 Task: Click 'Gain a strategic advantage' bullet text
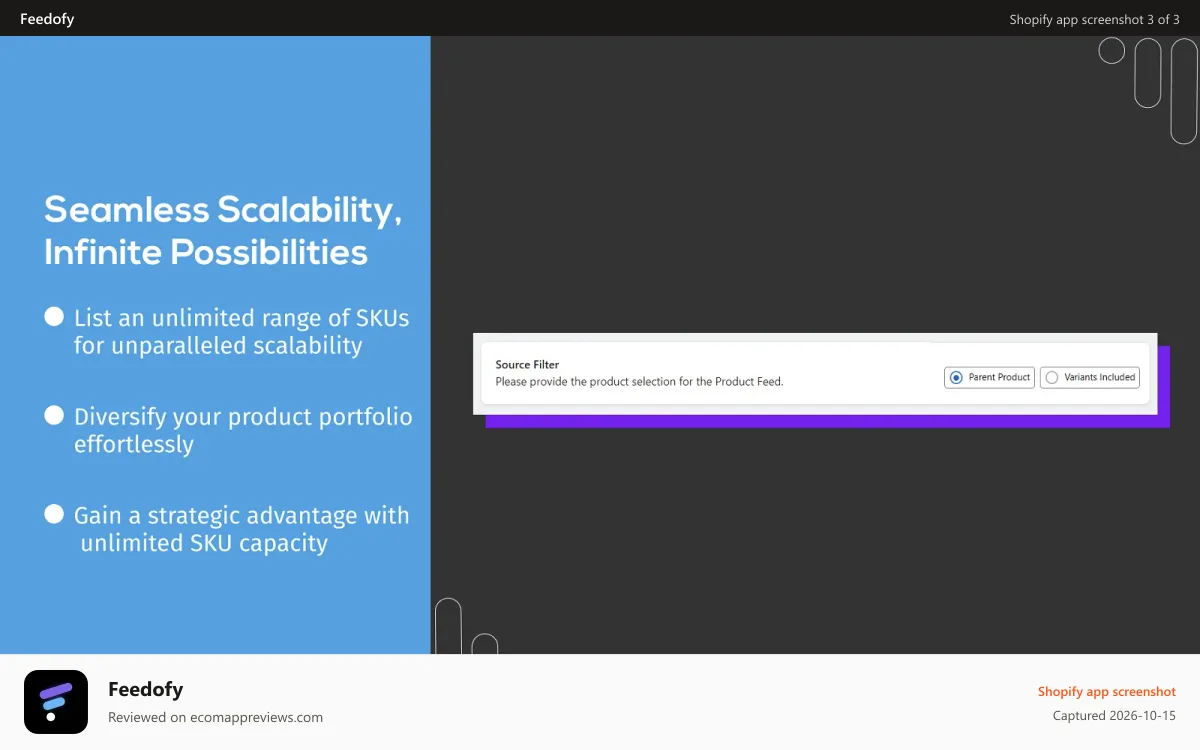tap(241, 529)
